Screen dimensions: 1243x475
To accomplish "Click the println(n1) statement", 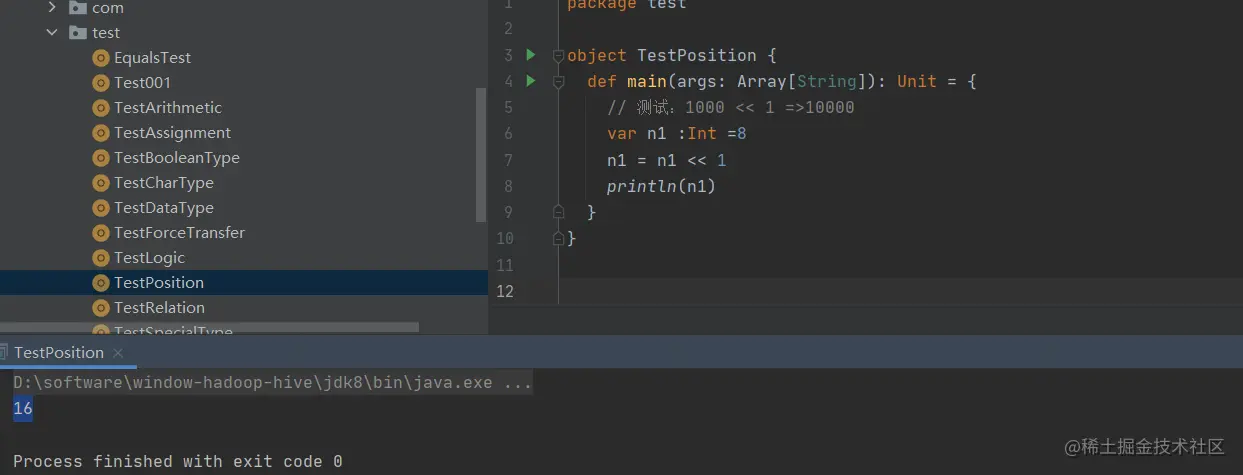I will (x=662, y=186).
